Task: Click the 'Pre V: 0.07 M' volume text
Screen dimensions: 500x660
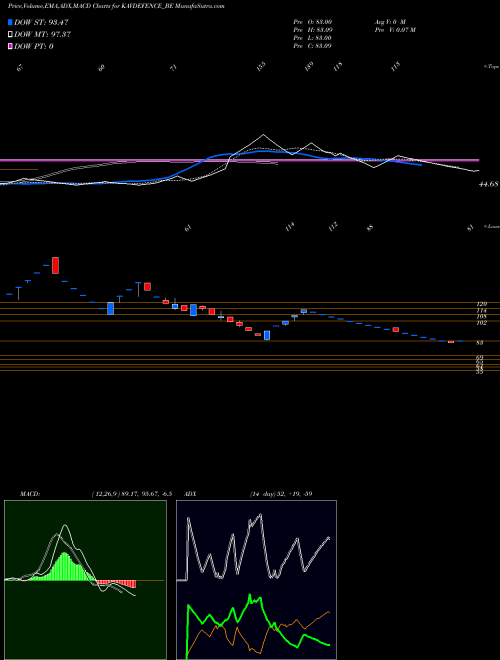Action: 395,30
